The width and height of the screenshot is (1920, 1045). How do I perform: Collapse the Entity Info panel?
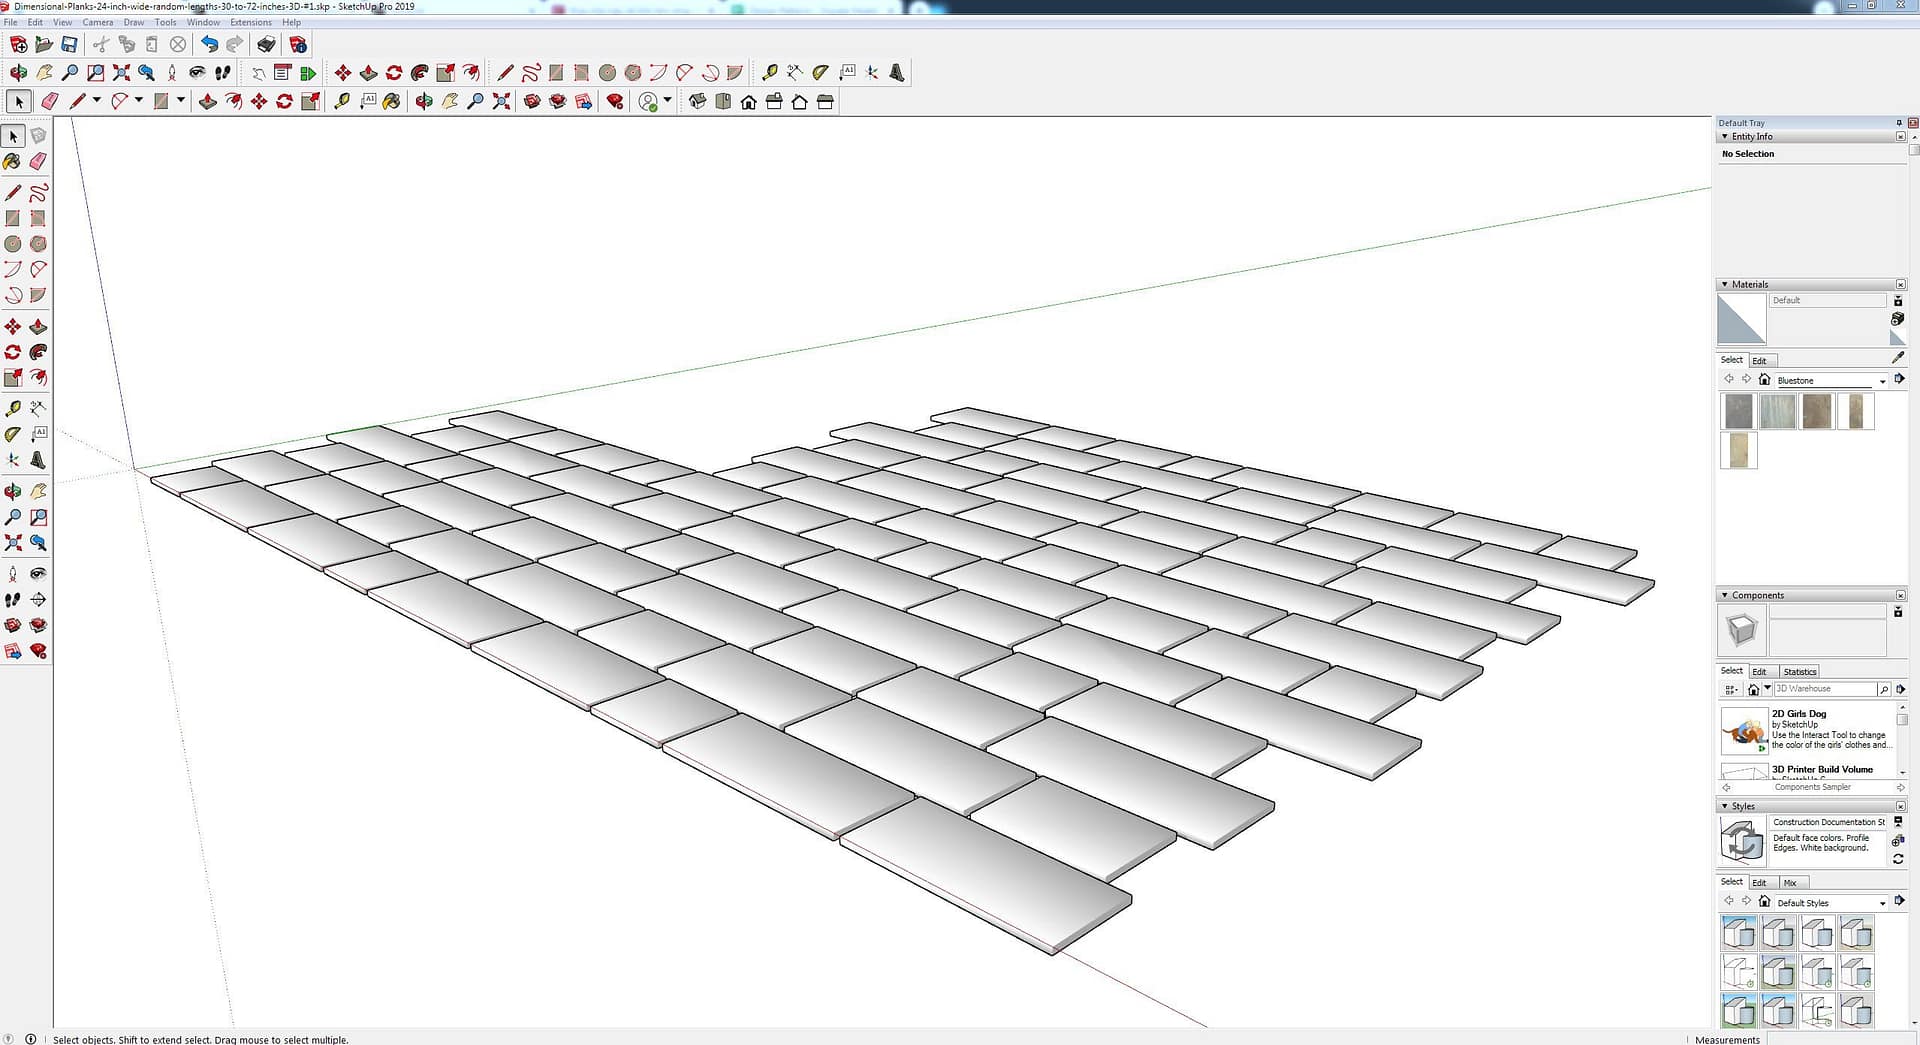1724,137
